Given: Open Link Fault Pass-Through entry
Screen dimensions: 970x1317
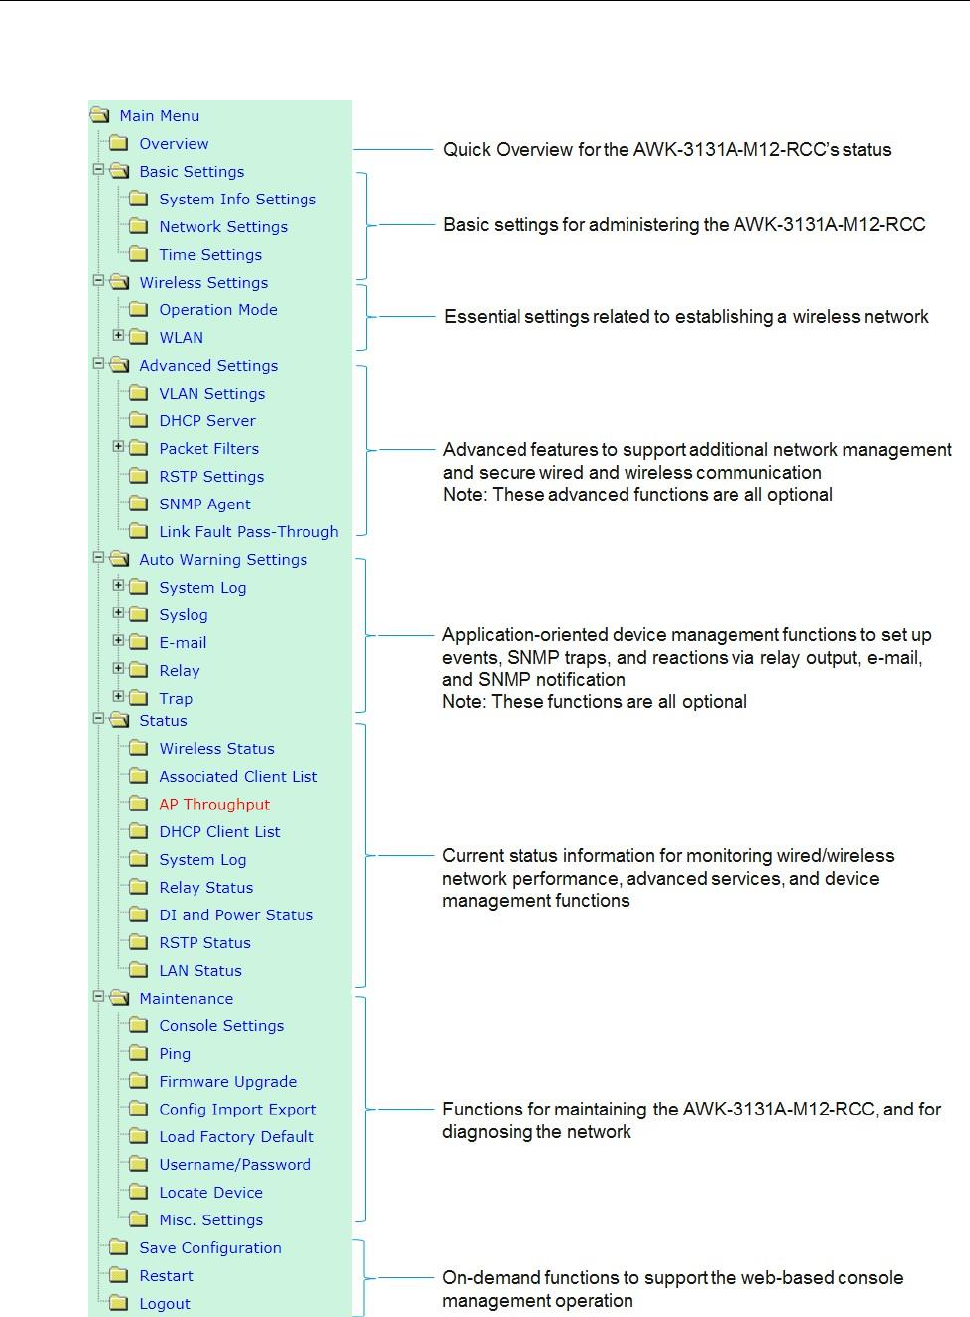Looking at the screenshot, I should pos(249,532).
